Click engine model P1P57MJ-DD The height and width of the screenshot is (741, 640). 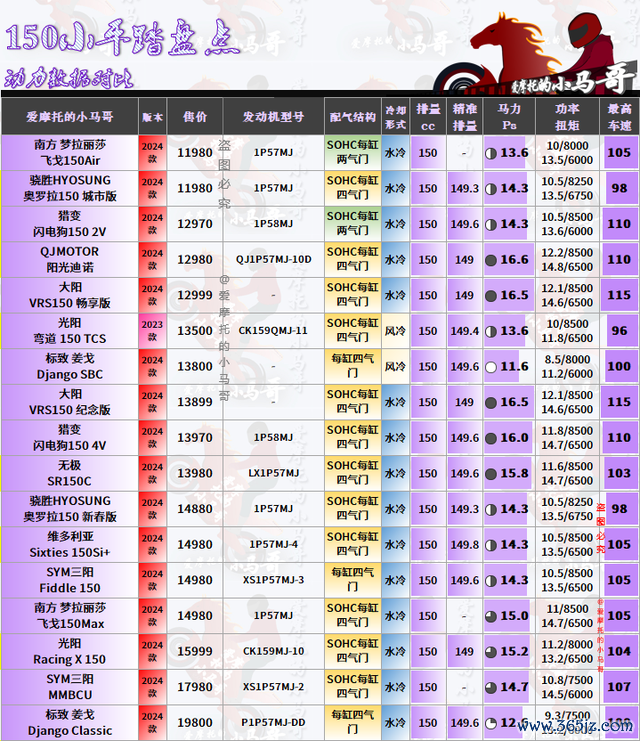click(x=274, y=723)
